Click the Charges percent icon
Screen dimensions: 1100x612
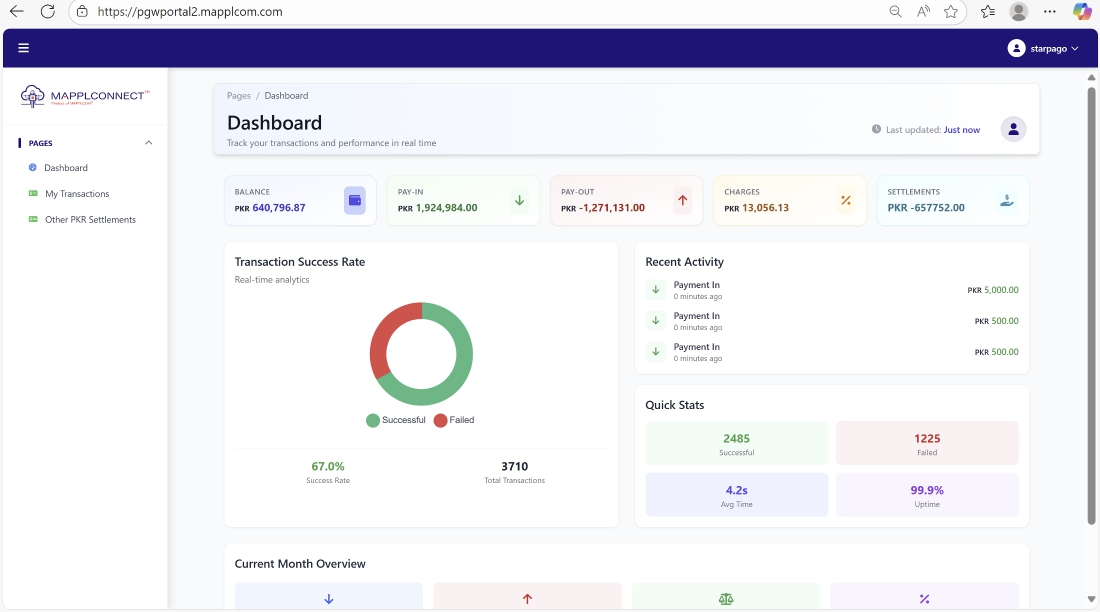pyautogui.click(x=846, y=200)
